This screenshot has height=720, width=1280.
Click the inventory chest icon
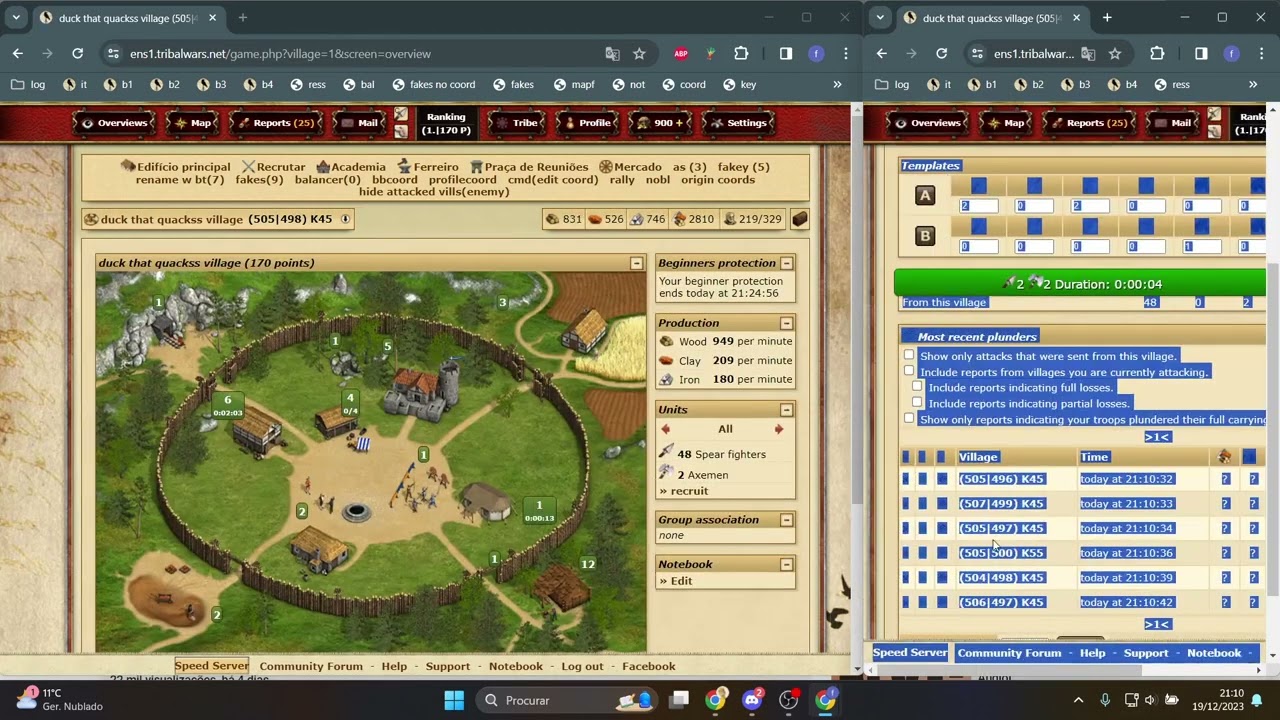point(799,219)
